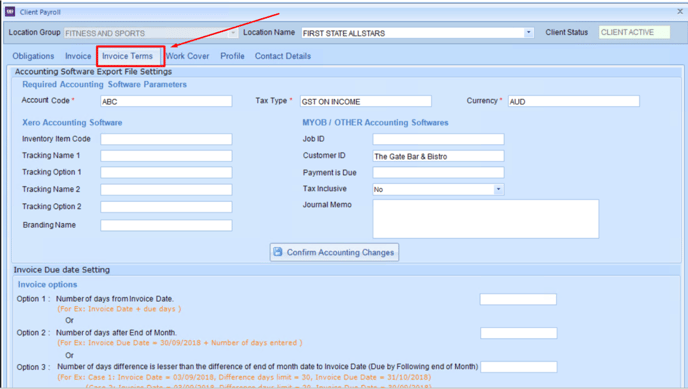Image resolution: width=688 pixels, height=389 pixels.
Task: Click the Option 1 days from Invoice Date field
Action: click(x=518, y=299)
